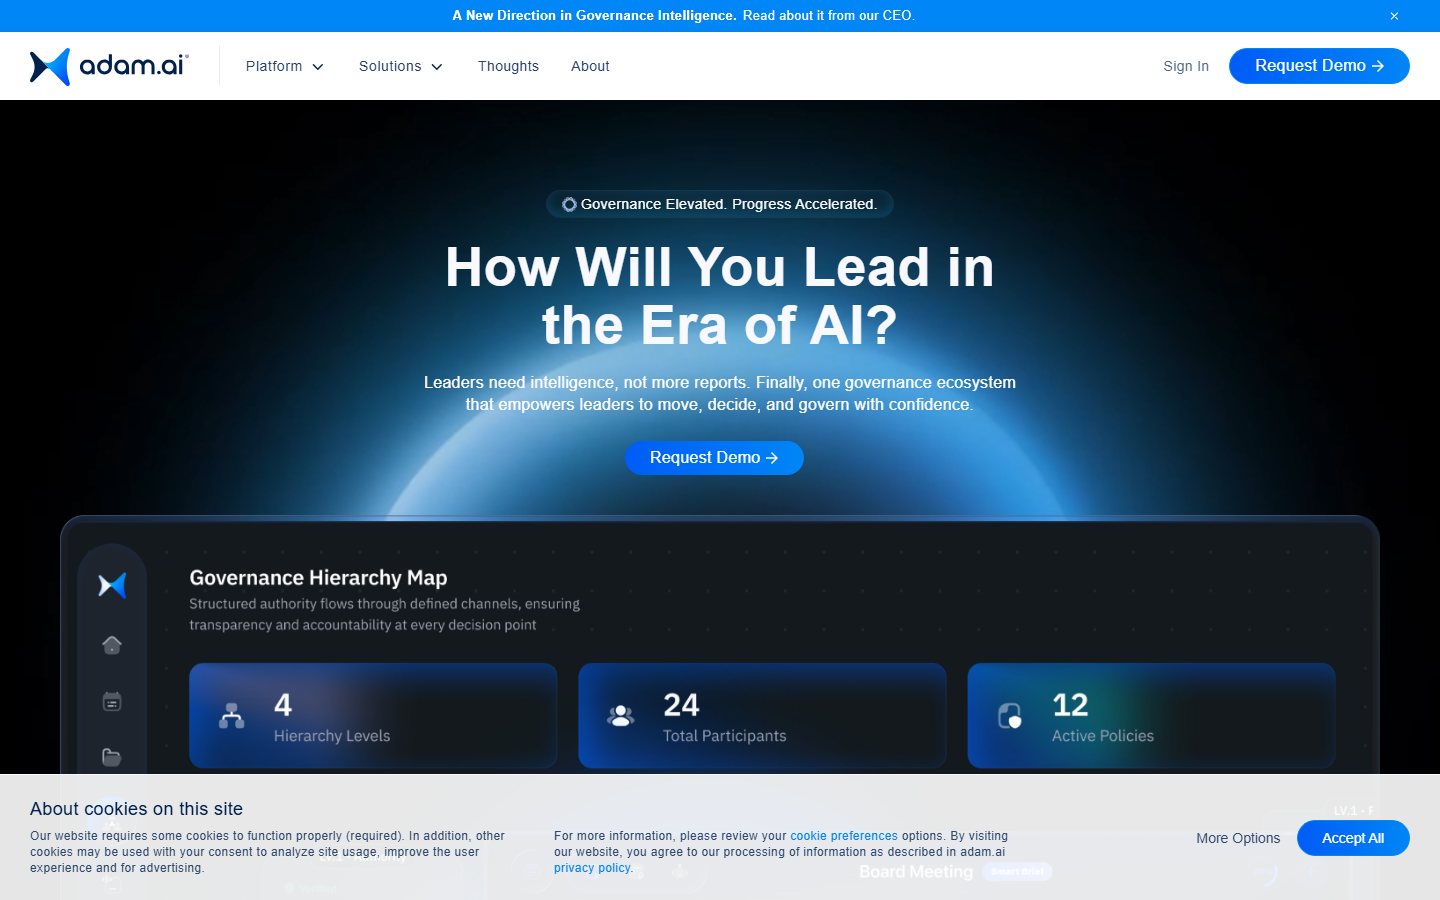The width and height of the screenshot is (1440, 900).
Task: Click the spinner icon beside Governance Elevated
Action: [569, 204]
